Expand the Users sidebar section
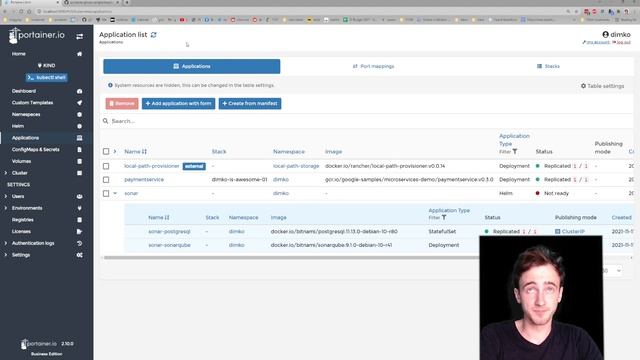The width and height of the screenshot is (640, 360). 6,197
